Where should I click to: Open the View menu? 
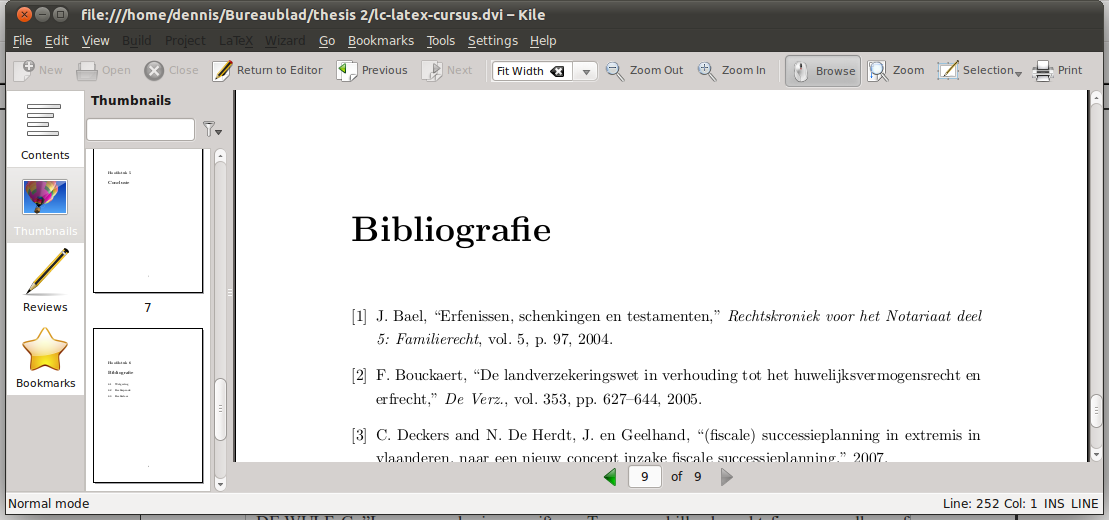(x=95, y=41)
